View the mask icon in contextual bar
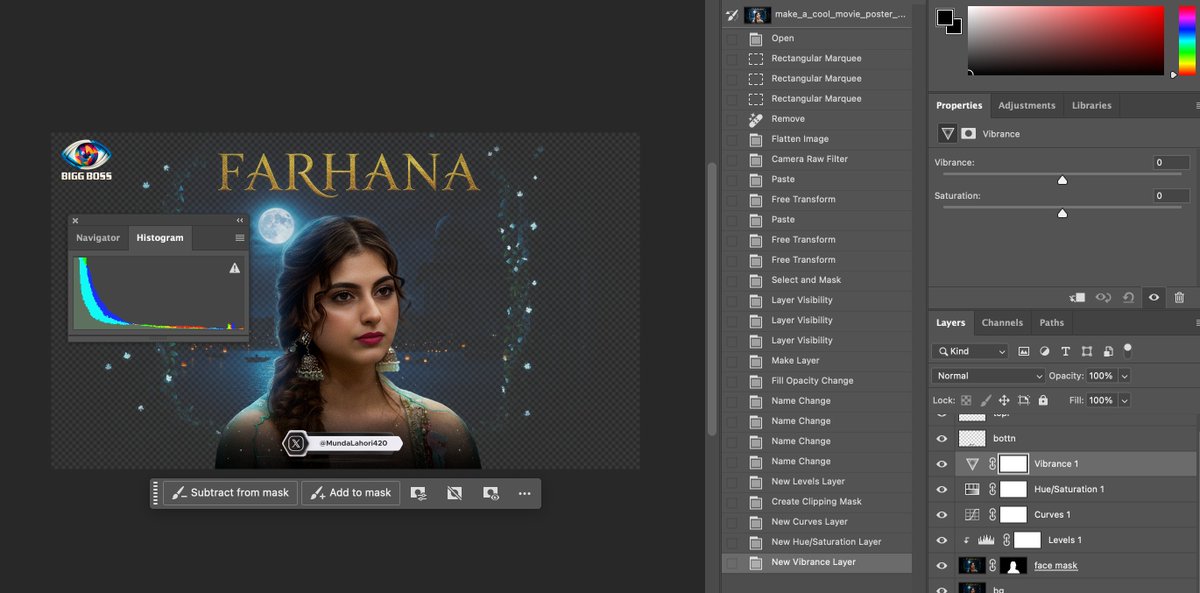This screenshot has height=593, width=1200. pyautogui.click(x=490, y=493)
